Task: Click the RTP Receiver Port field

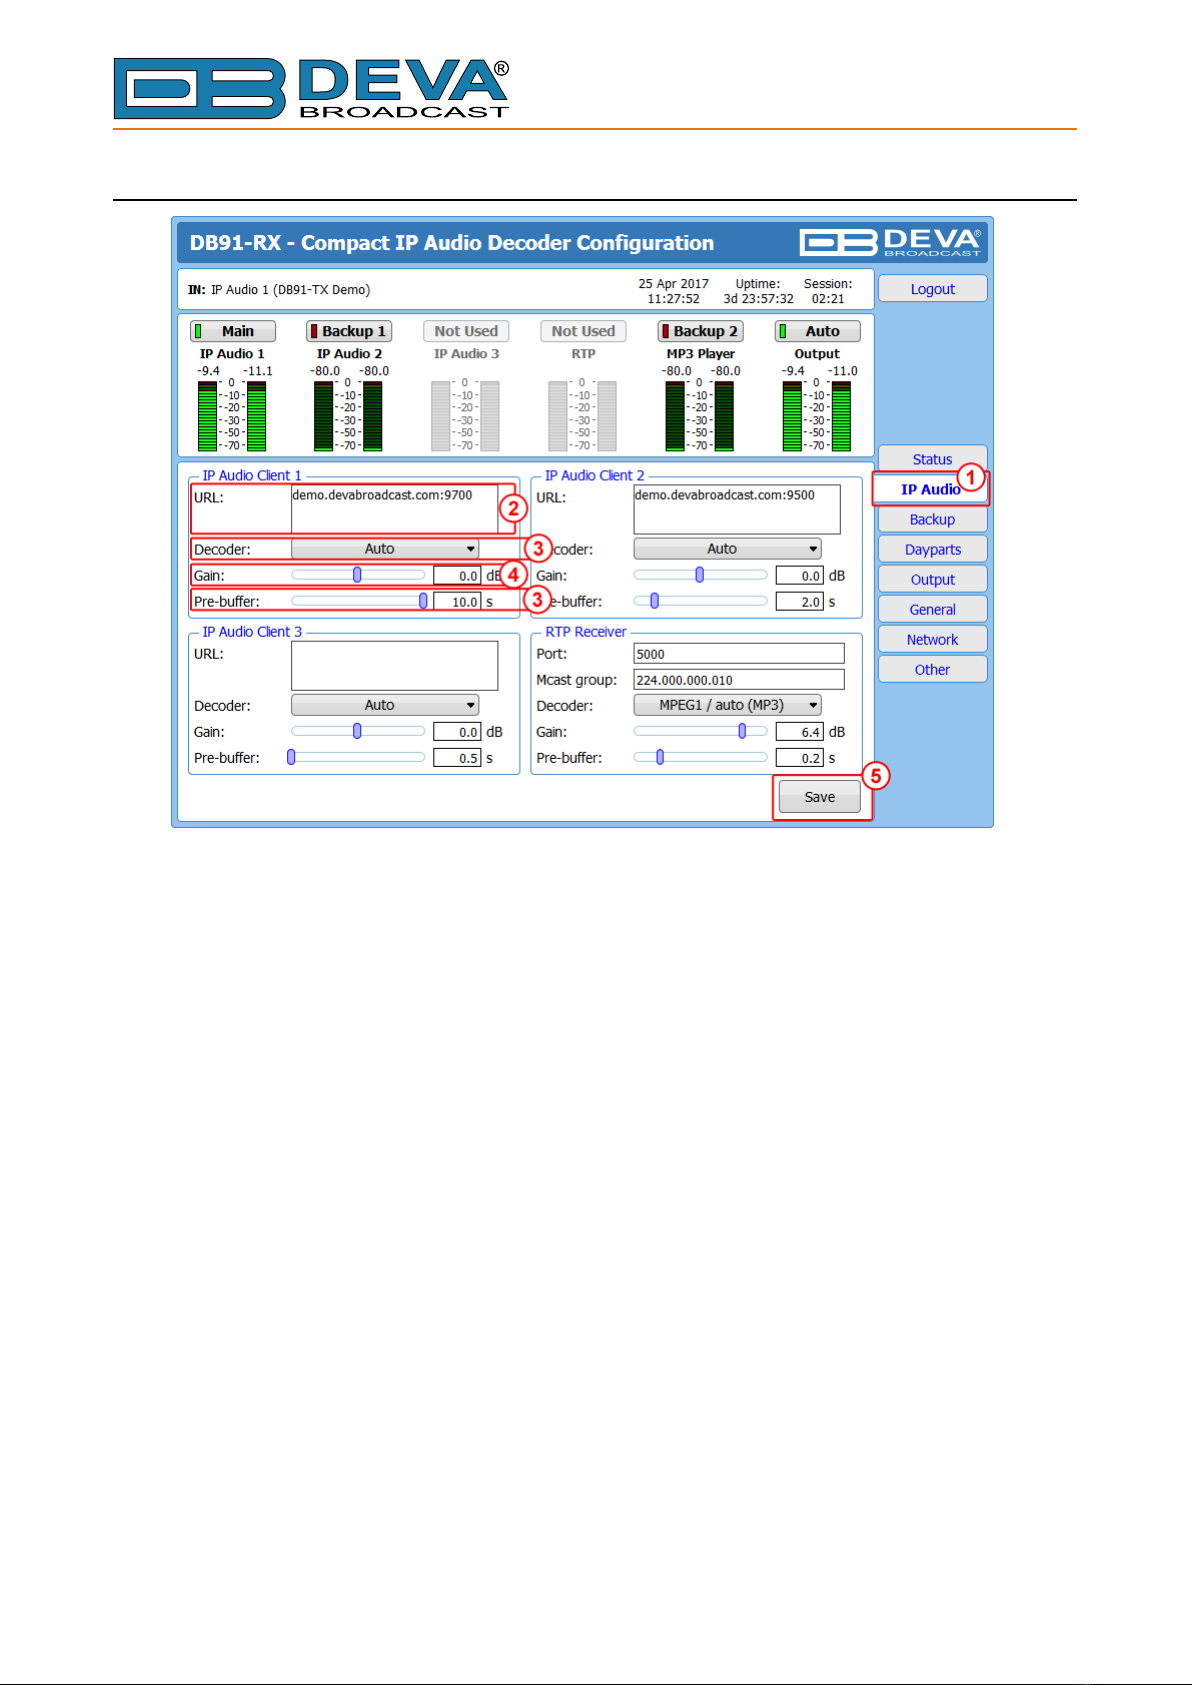Action: pos(739,654)
